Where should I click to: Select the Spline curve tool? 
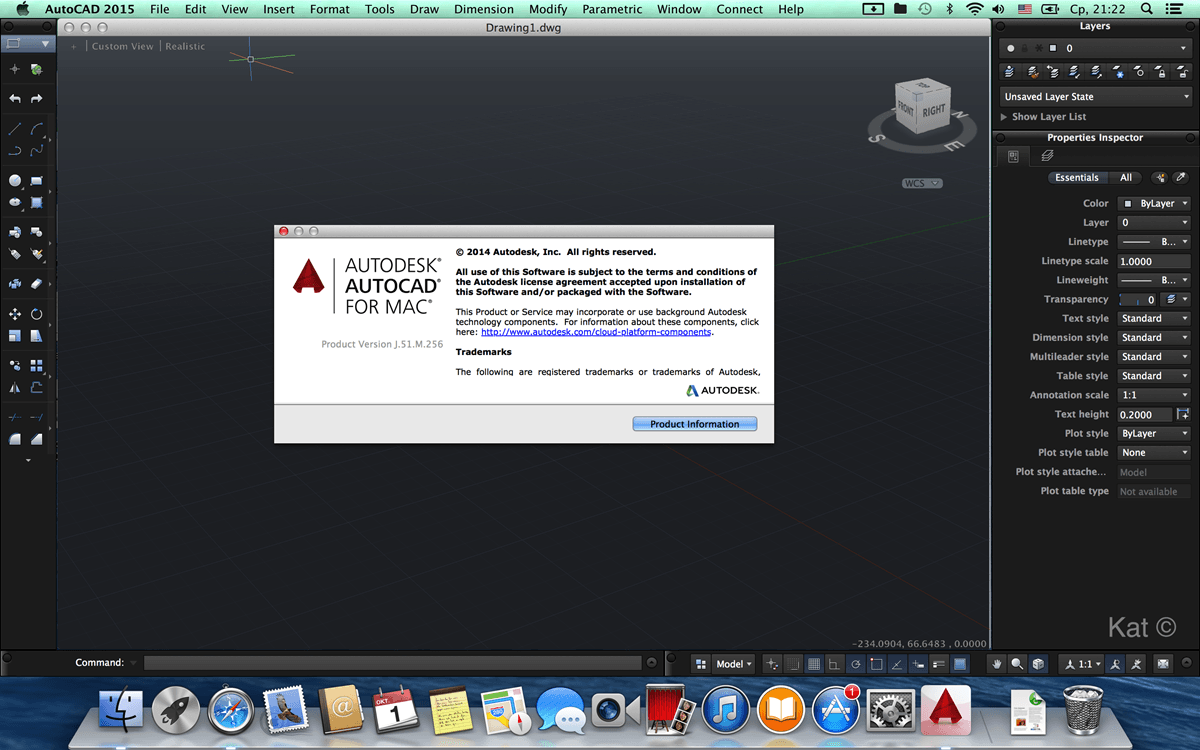tap(37, 151)
